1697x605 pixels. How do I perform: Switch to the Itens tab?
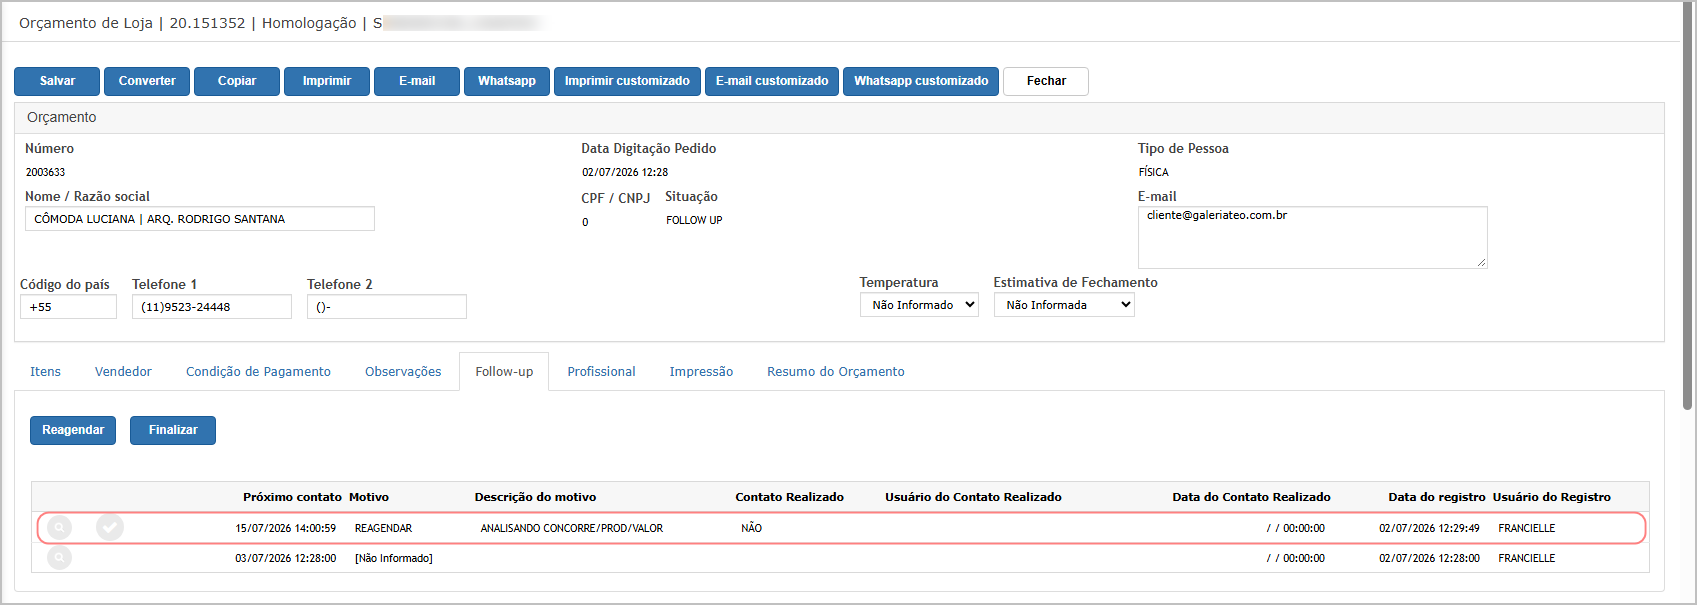click(x=45, y=372)
